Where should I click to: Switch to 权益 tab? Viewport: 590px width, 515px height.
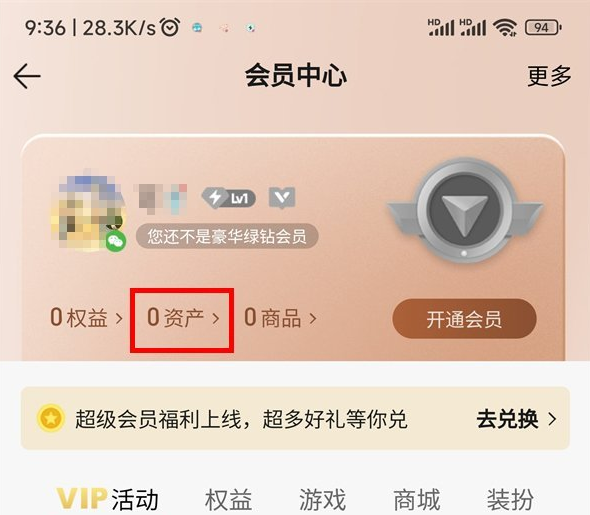[x=228, y=499]
